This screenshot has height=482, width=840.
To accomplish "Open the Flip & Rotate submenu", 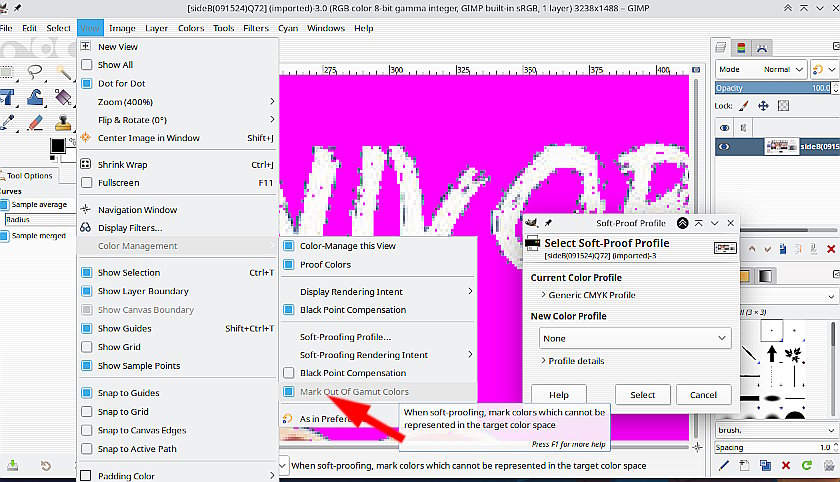I will tap(178, 120).
